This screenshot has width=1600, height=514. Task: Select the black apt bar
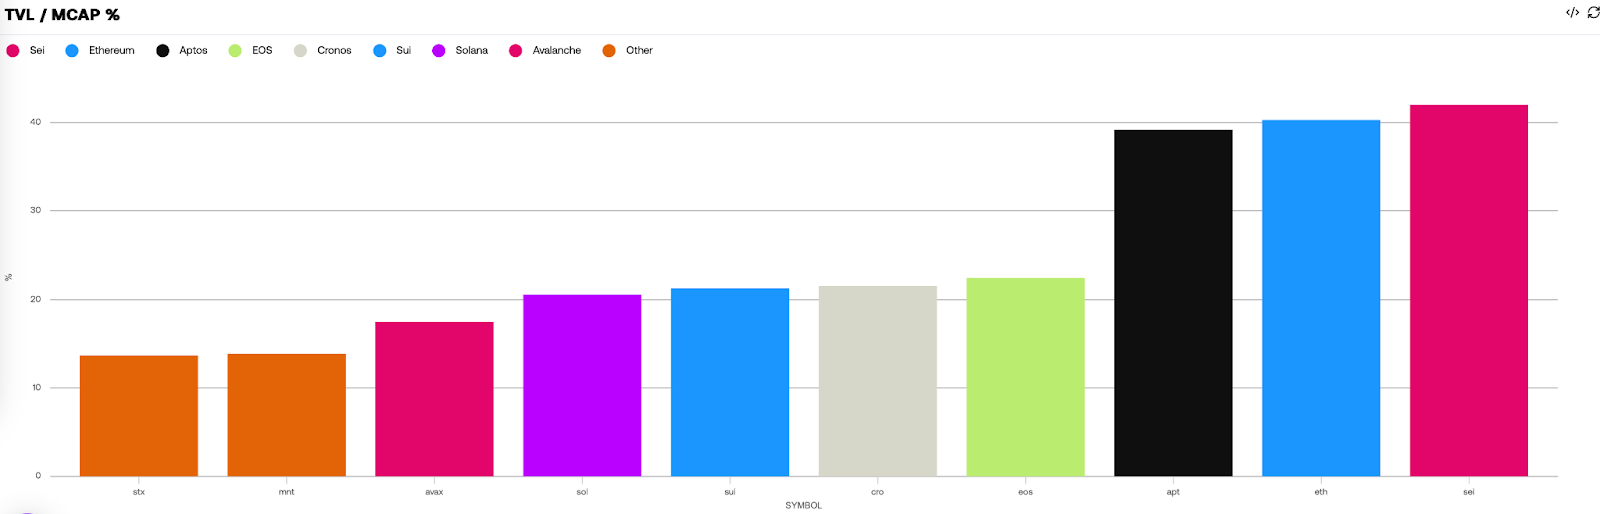click(1173, 303)
